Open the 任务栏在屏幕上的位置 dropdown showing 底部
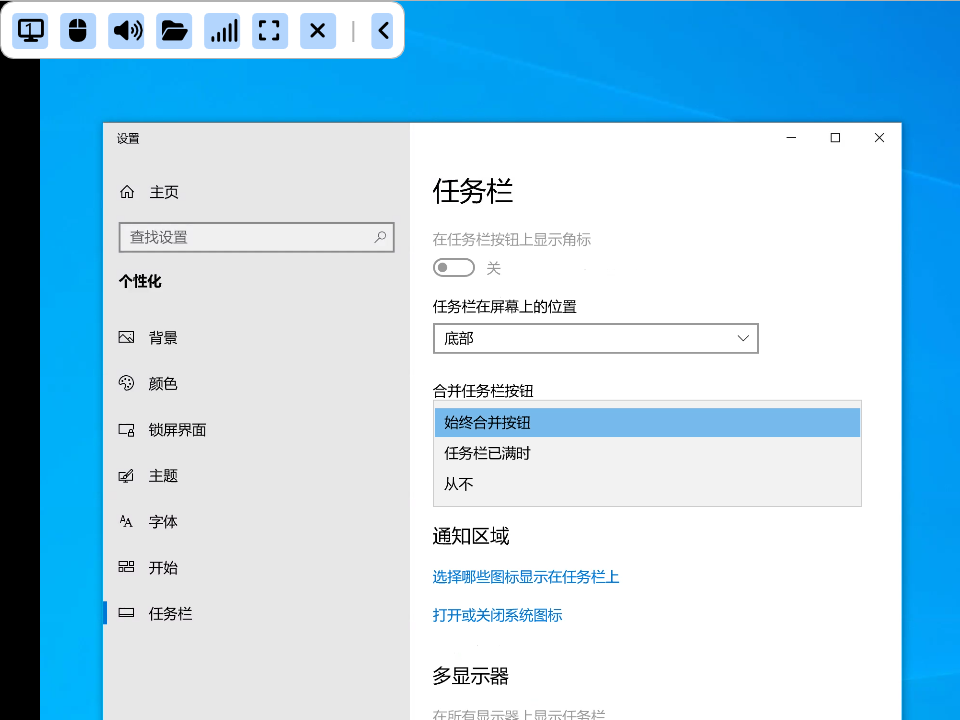The height and width of the screenshot is (720, 960). (596, 339)
